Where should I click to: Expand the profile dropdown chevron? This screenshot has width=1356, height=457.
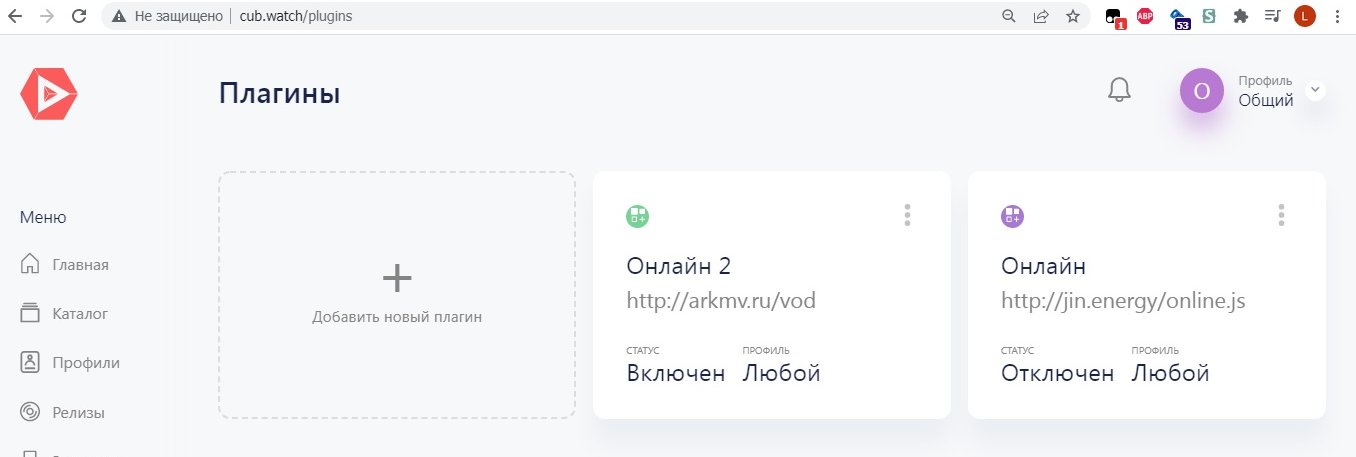click(x=1316, y=90)
